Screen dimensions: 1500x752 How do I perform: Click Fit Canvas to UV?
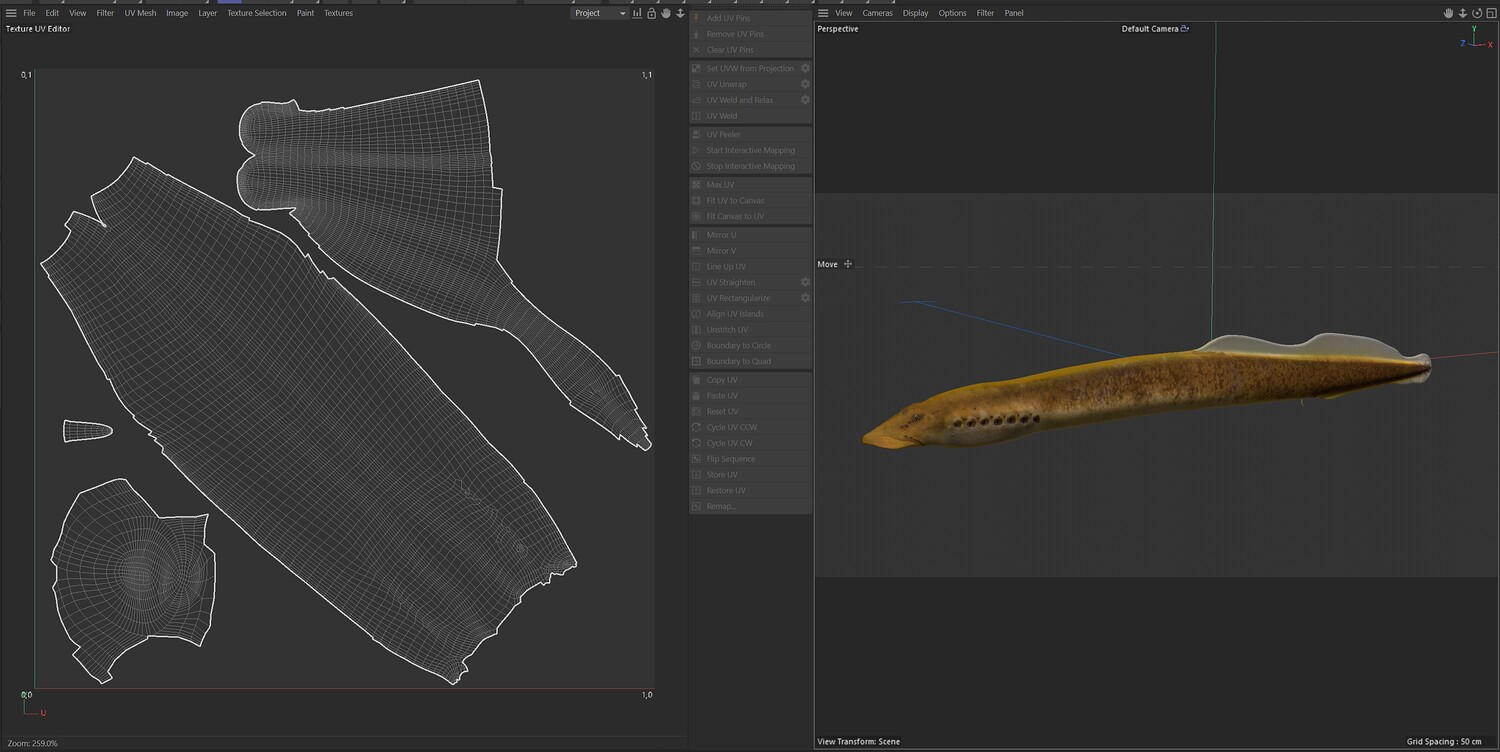pos(751,216)
